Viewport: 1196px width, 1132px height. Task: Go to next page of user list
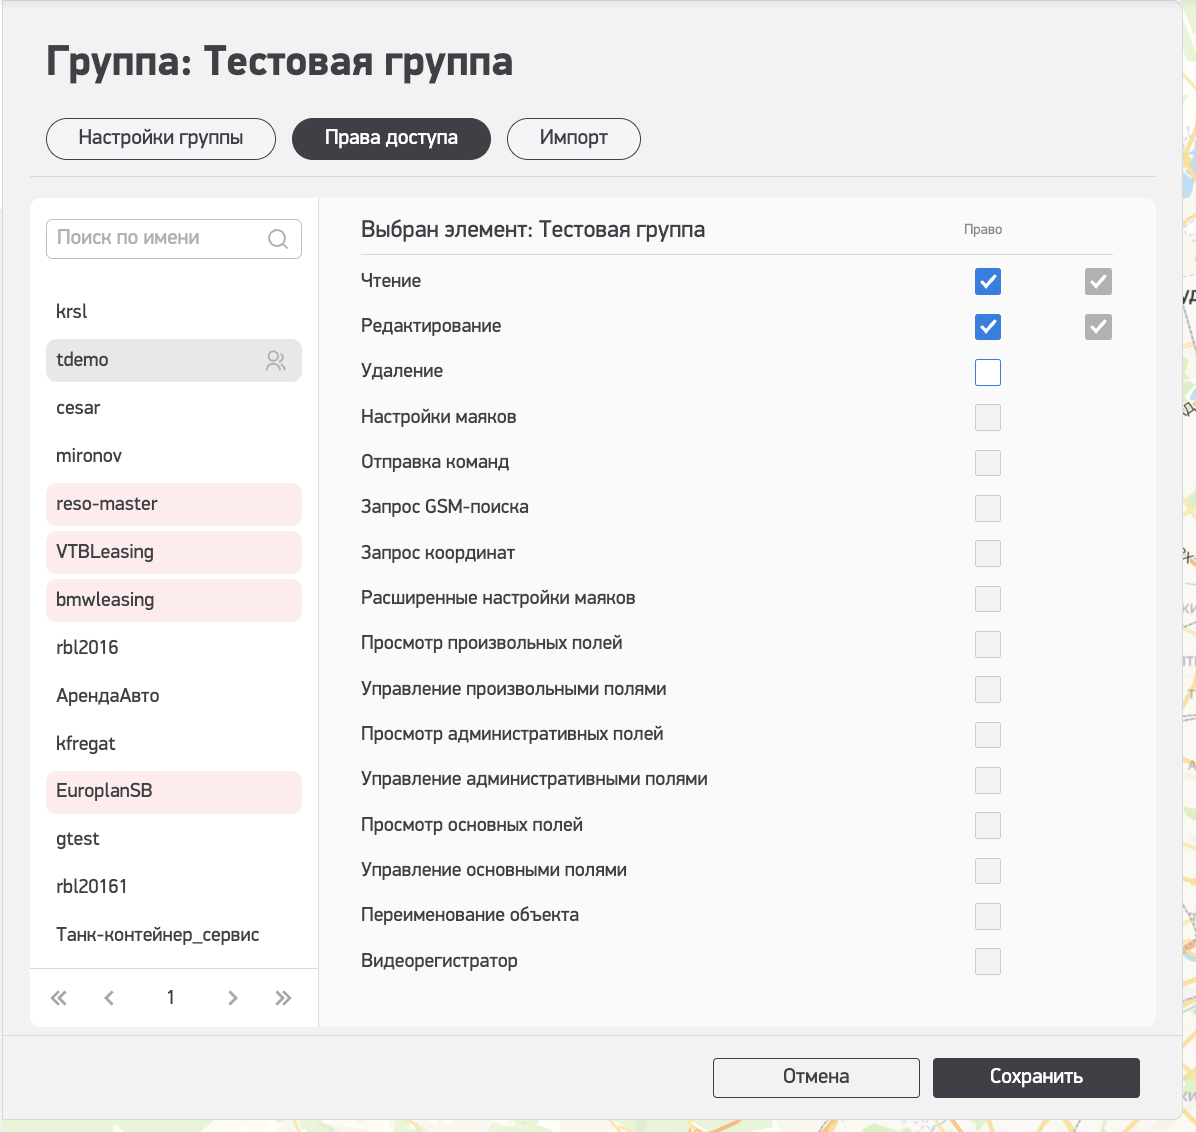(x=233, y=998)
